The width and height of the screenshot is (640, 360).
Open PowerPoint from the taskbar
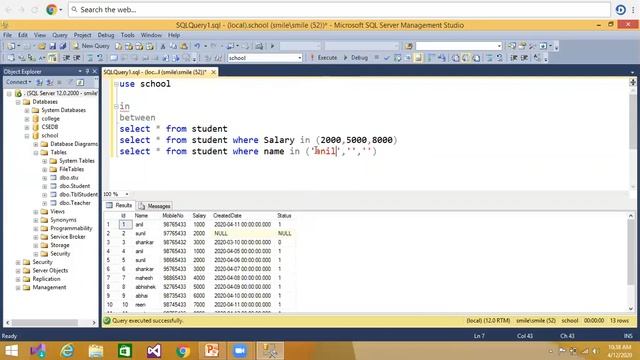point(211,351)
